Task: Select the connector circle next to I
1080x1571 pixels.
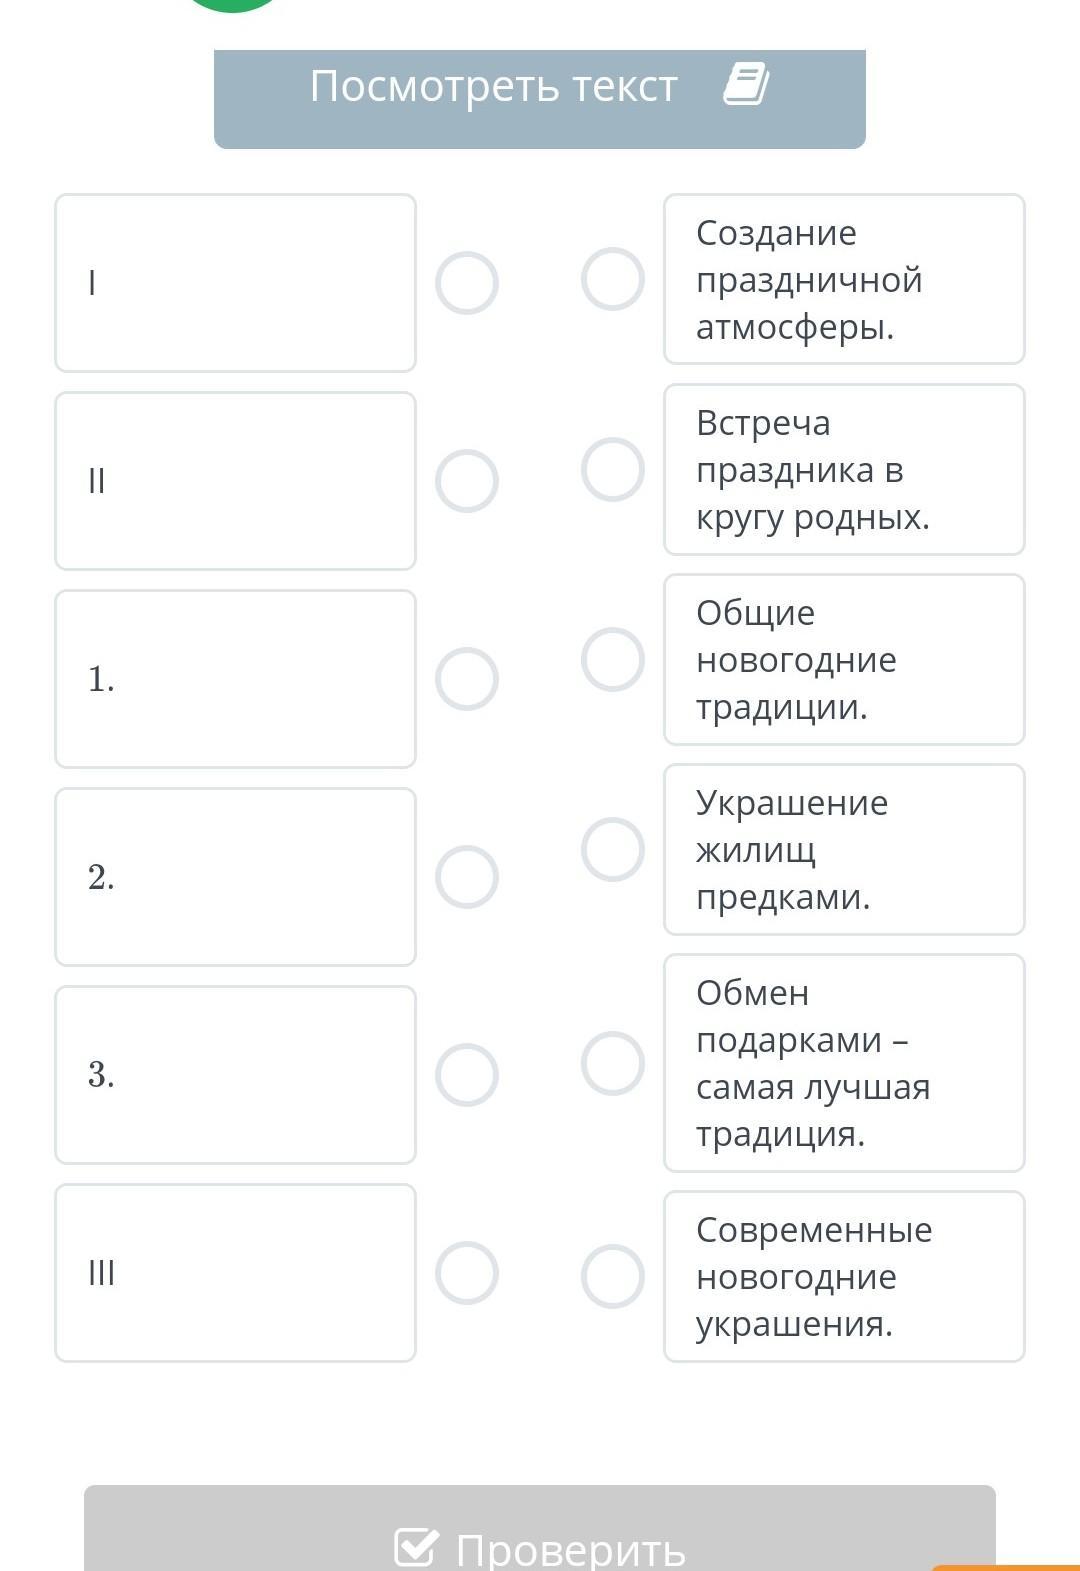Action: [467, 283]
